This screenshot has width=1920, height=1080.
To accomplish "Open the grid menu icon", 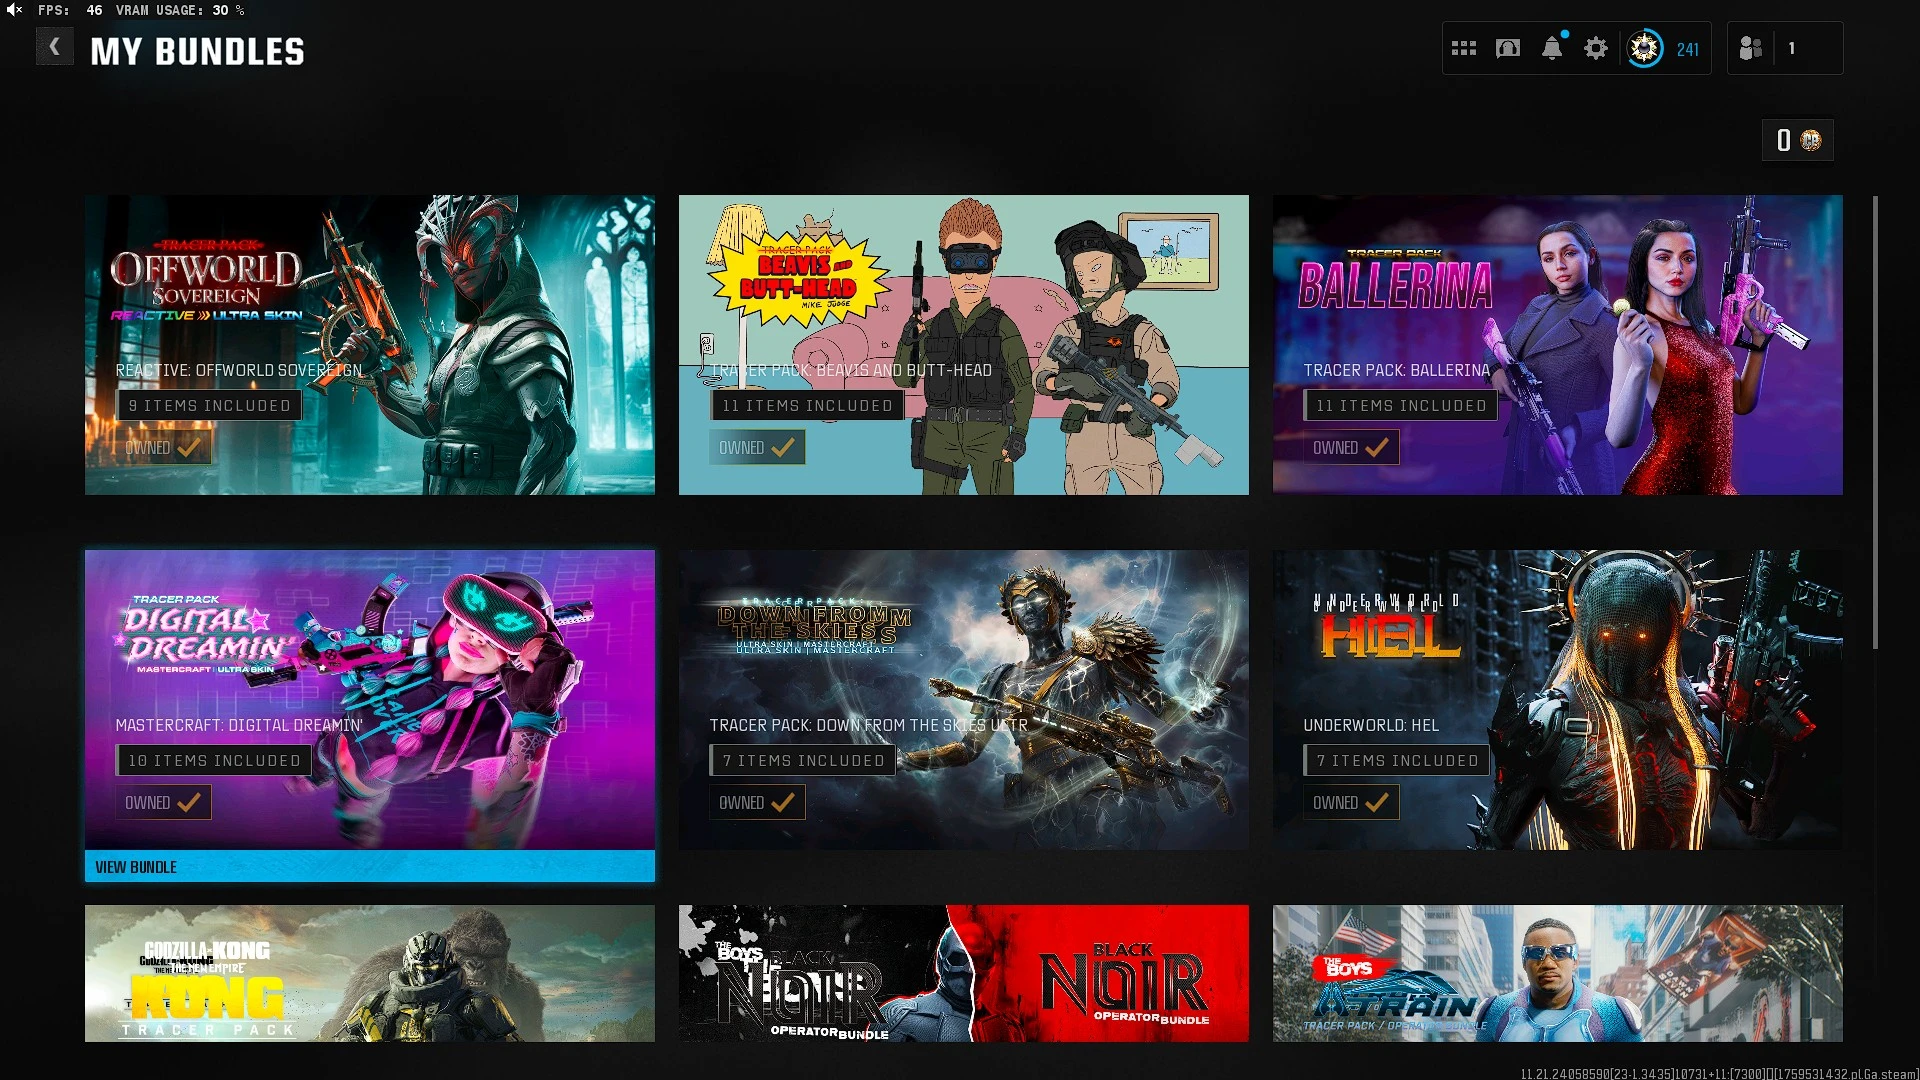I will pyautogui.click(x=1463, y=48).
